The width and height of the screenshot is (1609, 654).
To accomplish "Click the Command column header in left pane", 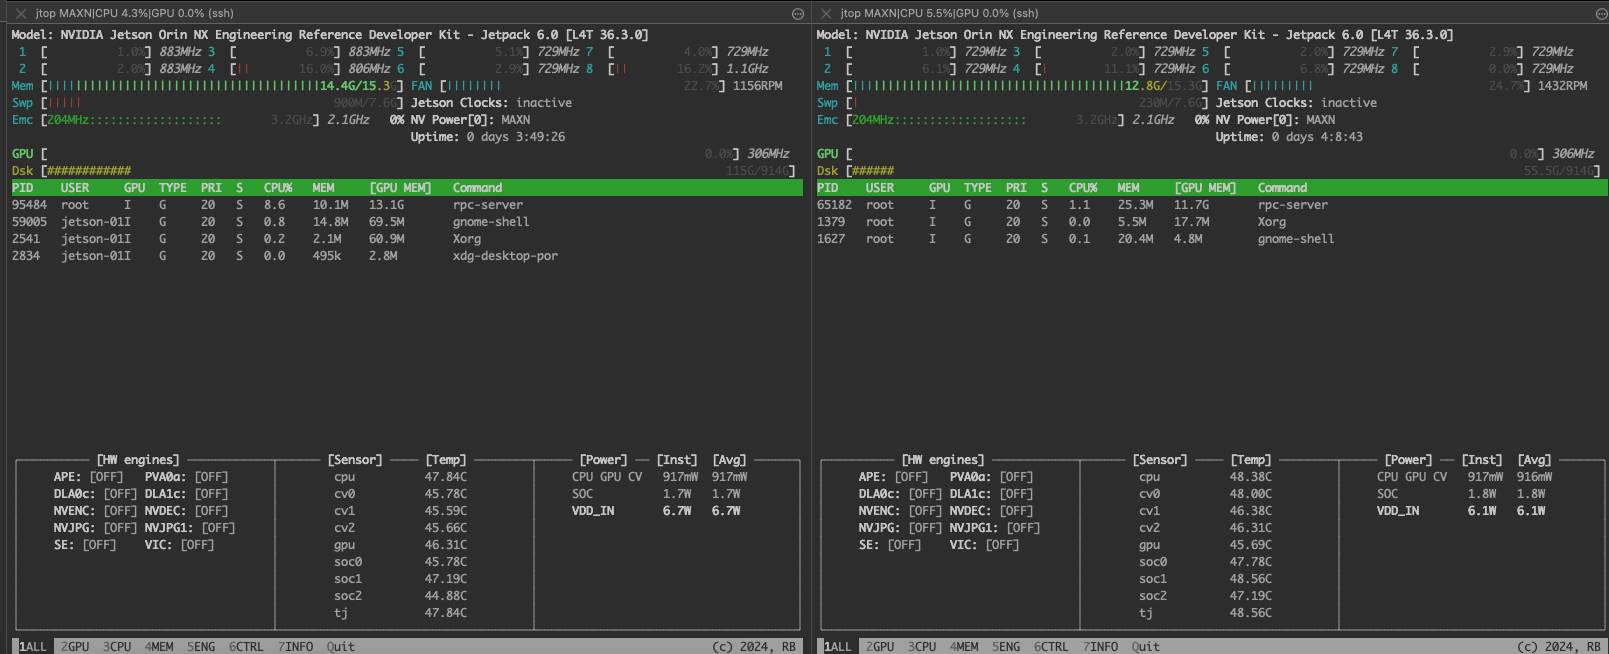I will 477,188.
